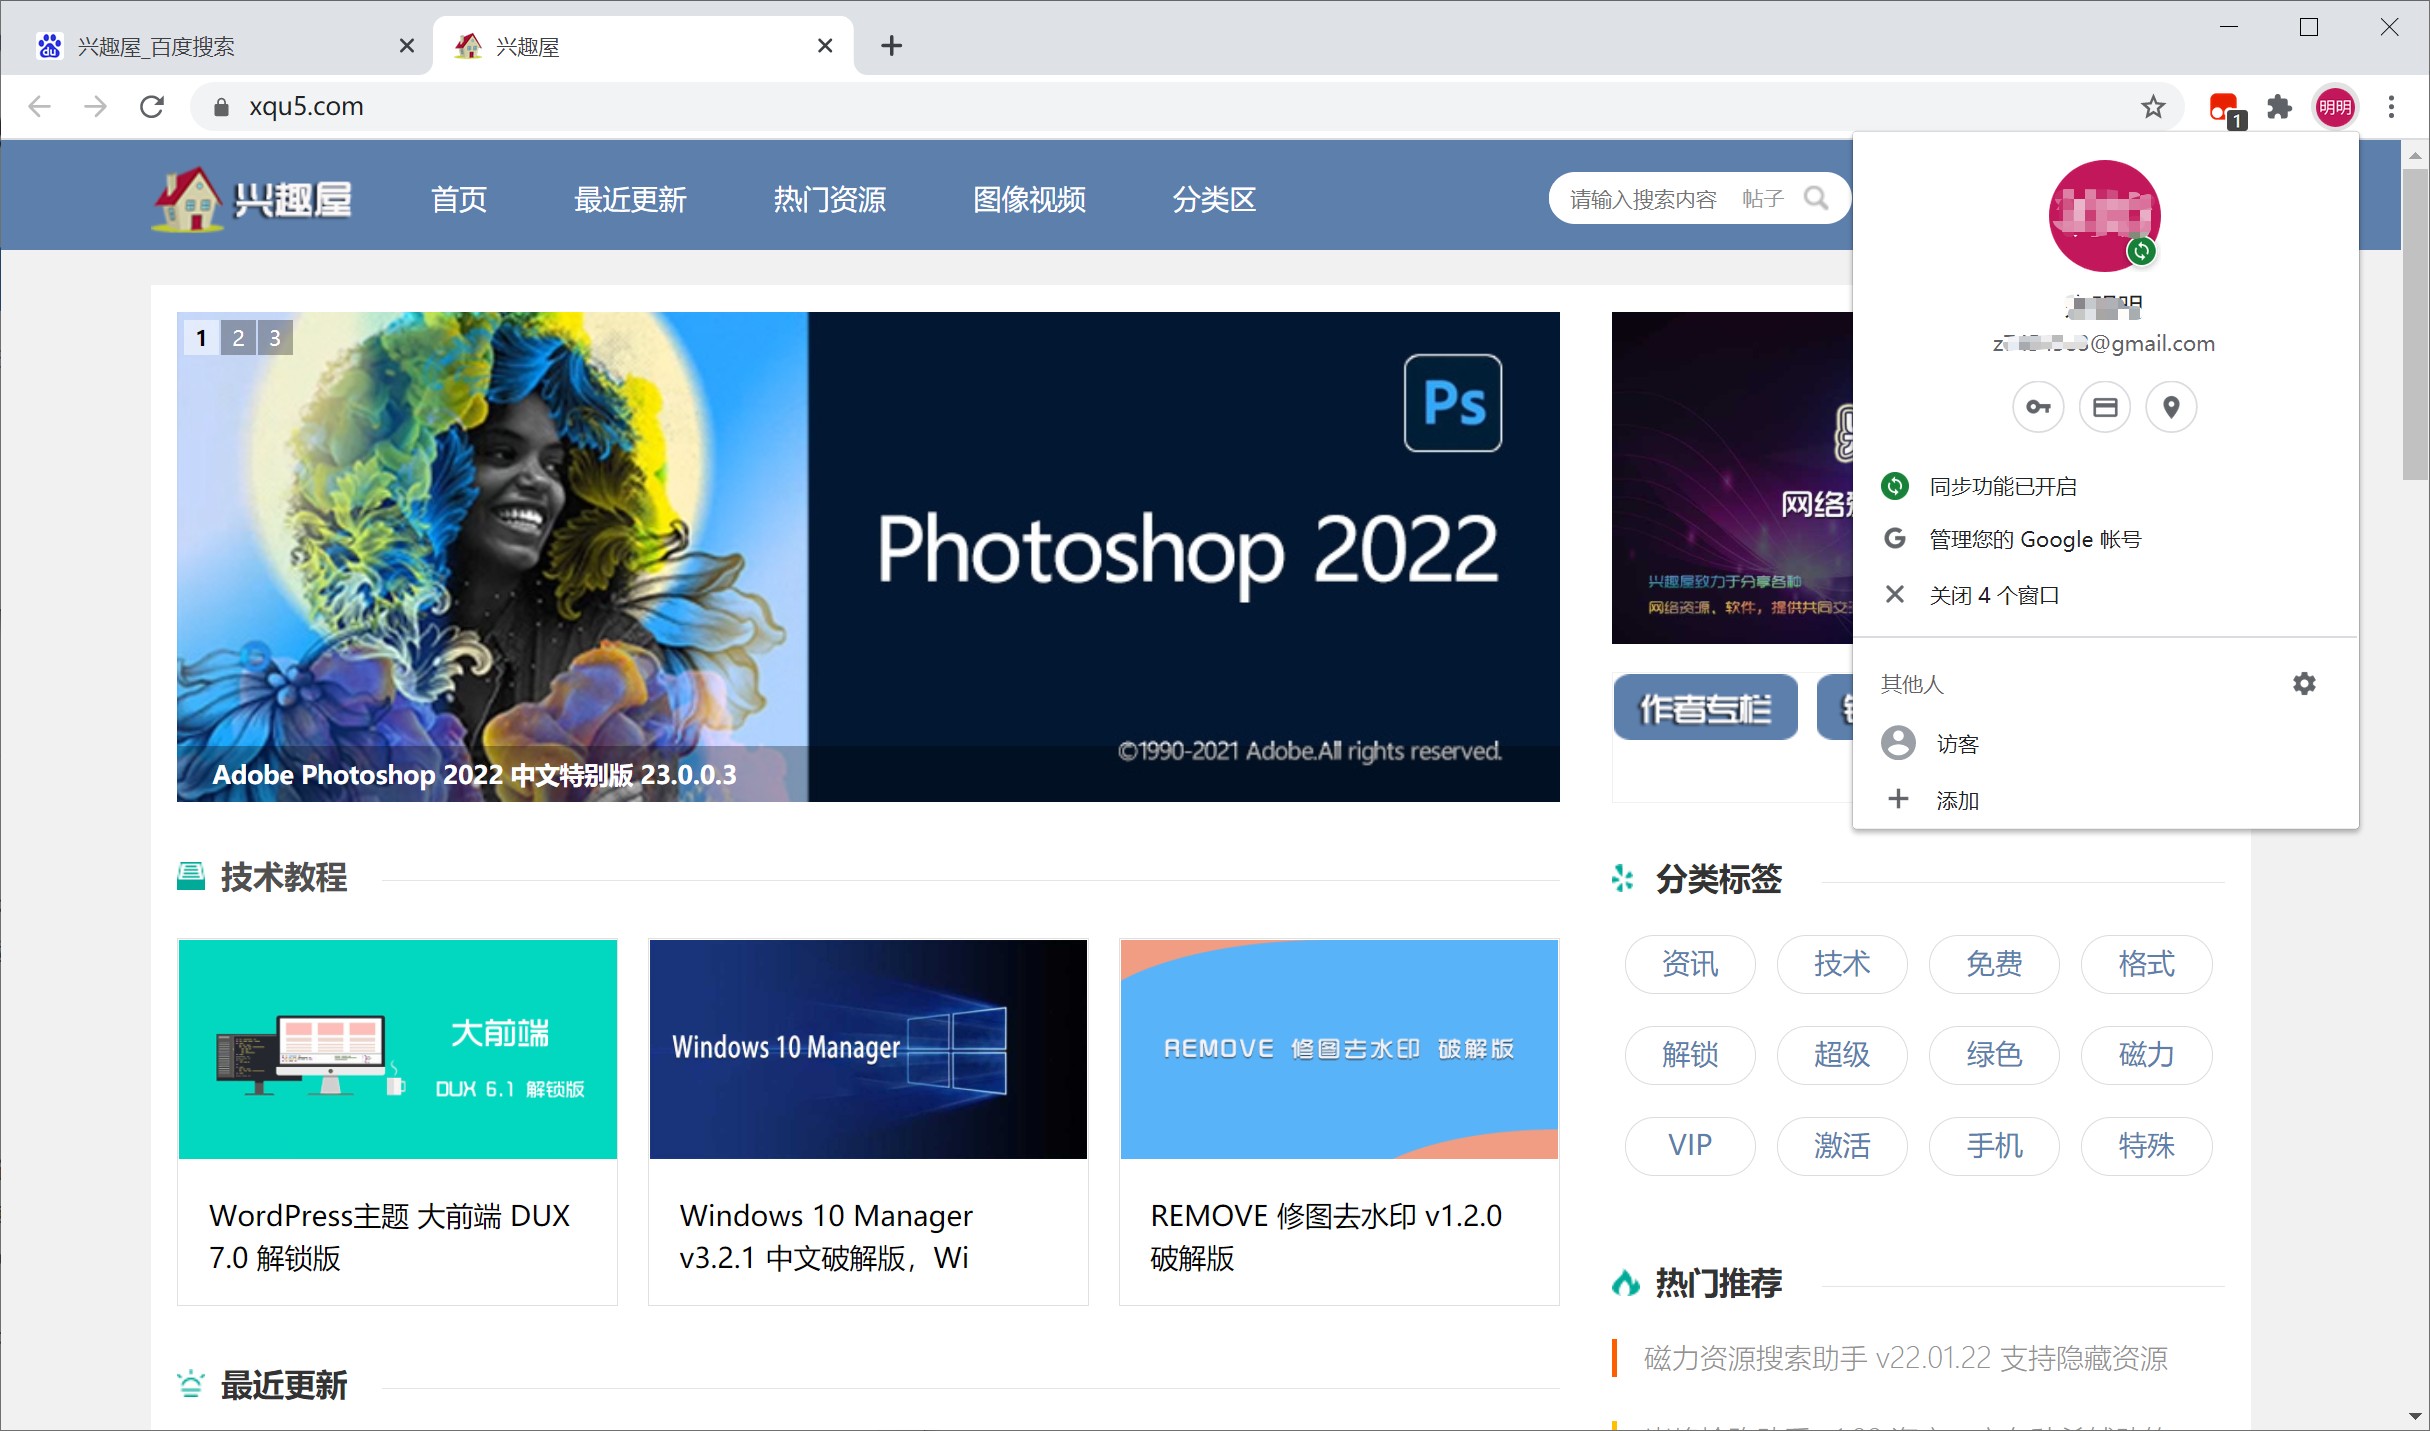
Task: Choose 关闭 4 个窗口 menu entry
Action: [2105, 595]
